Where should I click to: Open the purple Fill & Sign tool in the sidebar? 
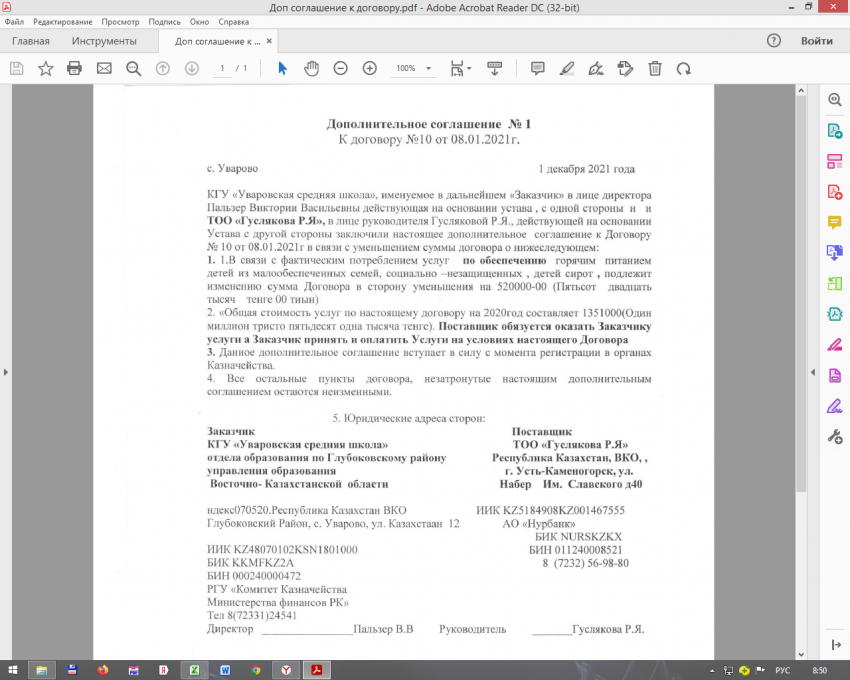[x=834, y=406]
